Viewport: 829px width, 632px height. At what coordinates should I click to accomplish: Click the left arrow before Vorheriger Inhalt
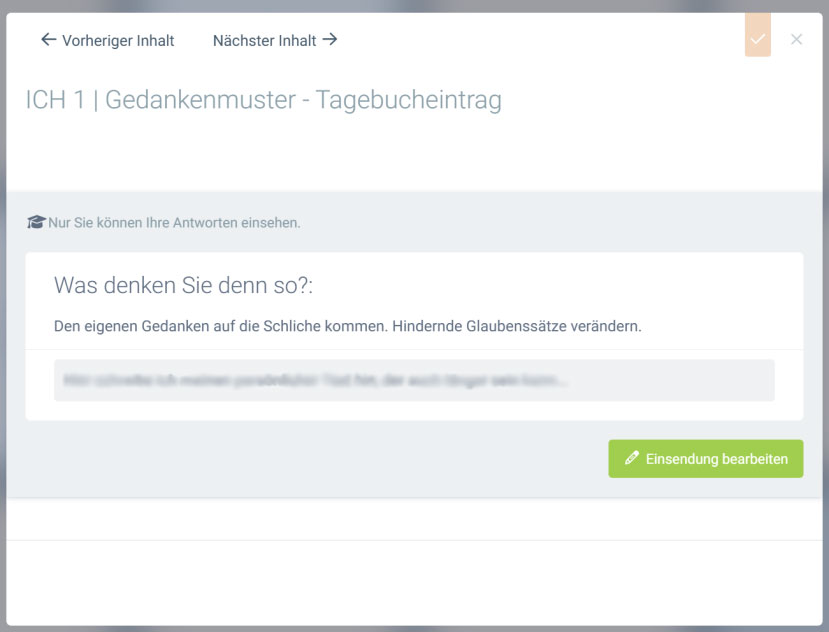[x=48, y=40]
